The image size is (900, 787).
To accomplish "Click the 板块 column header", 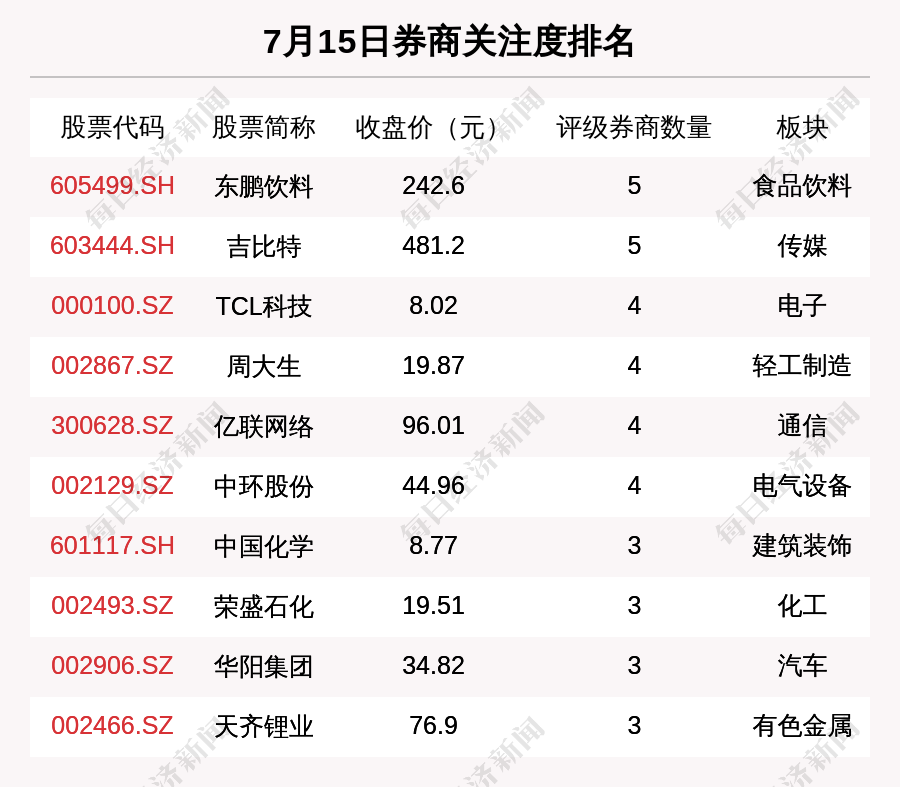I will pos(802,127).
